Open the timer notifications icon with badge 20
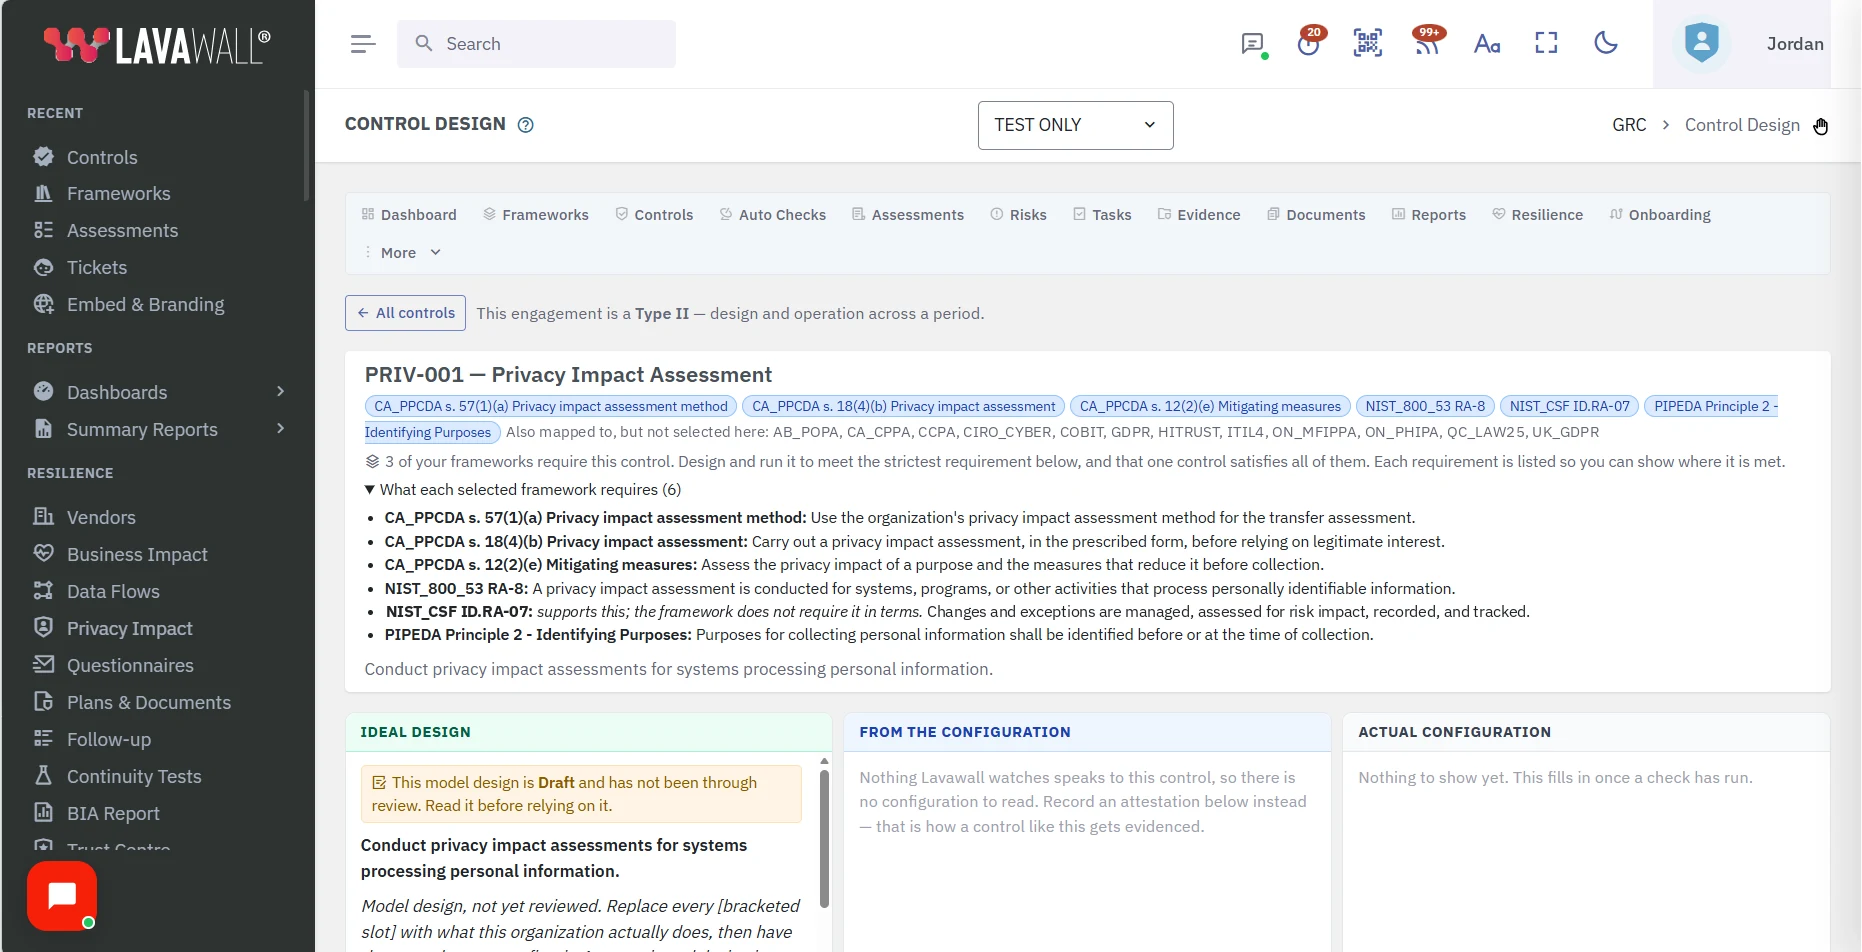Image resolution: width=1862 pixels, height=952 pixels. coord(1309,42)
